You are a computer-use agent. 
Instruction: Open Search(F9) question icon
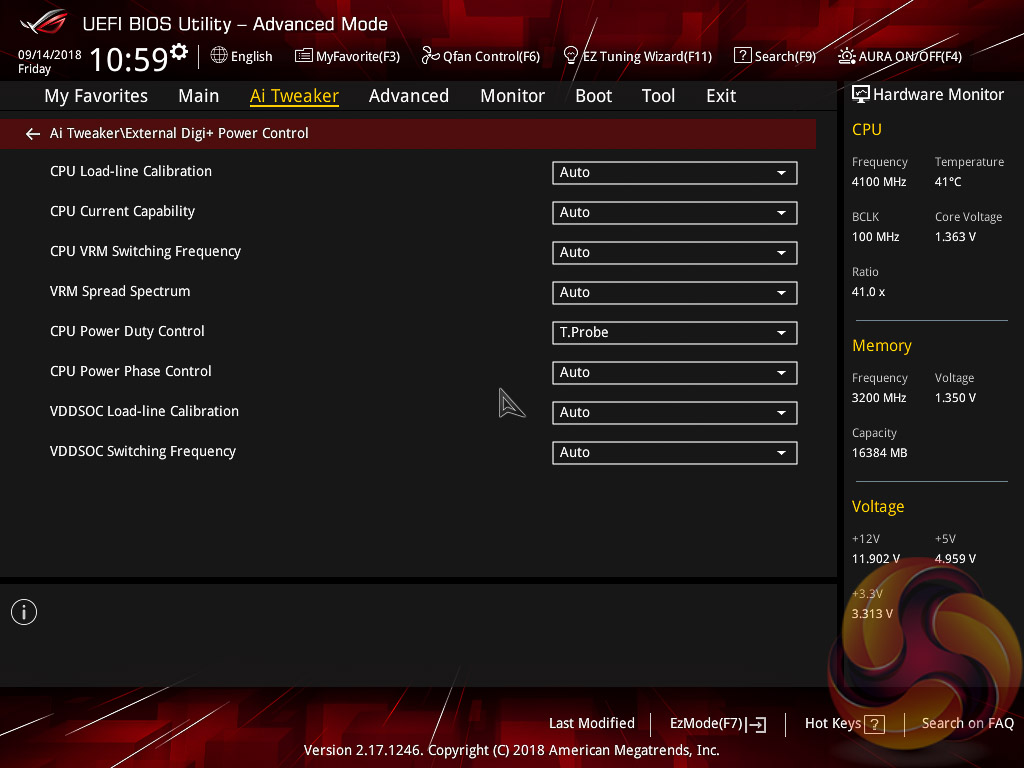743,56
